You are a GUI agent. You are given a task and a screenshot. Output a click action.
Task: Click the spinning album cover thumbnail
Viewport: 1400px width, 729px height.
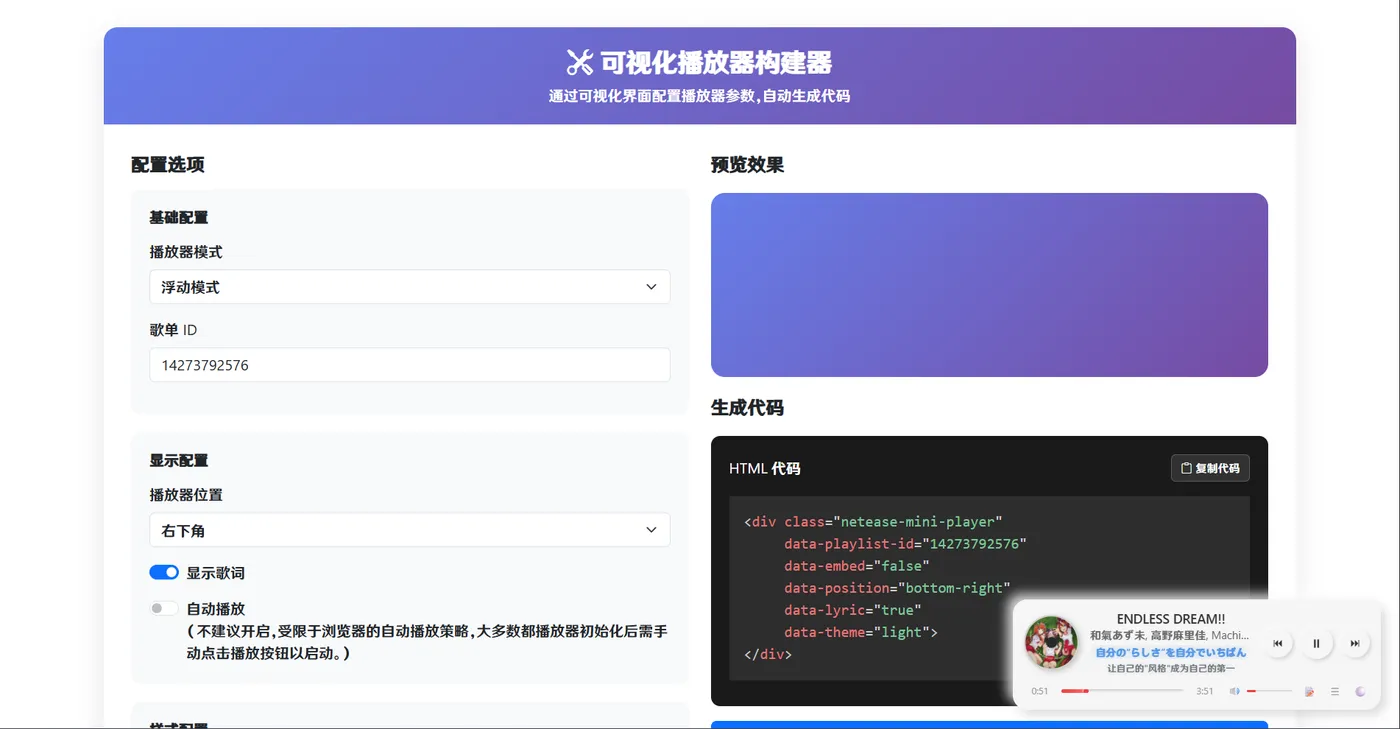(x=1052, y=643)
